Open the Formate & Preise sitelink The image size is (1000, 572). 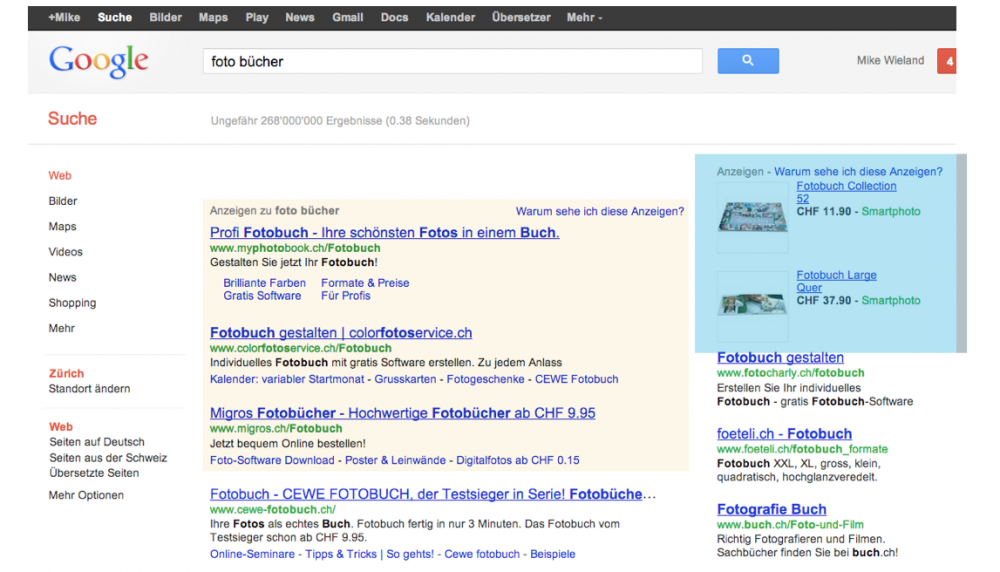tap(365, 282)
